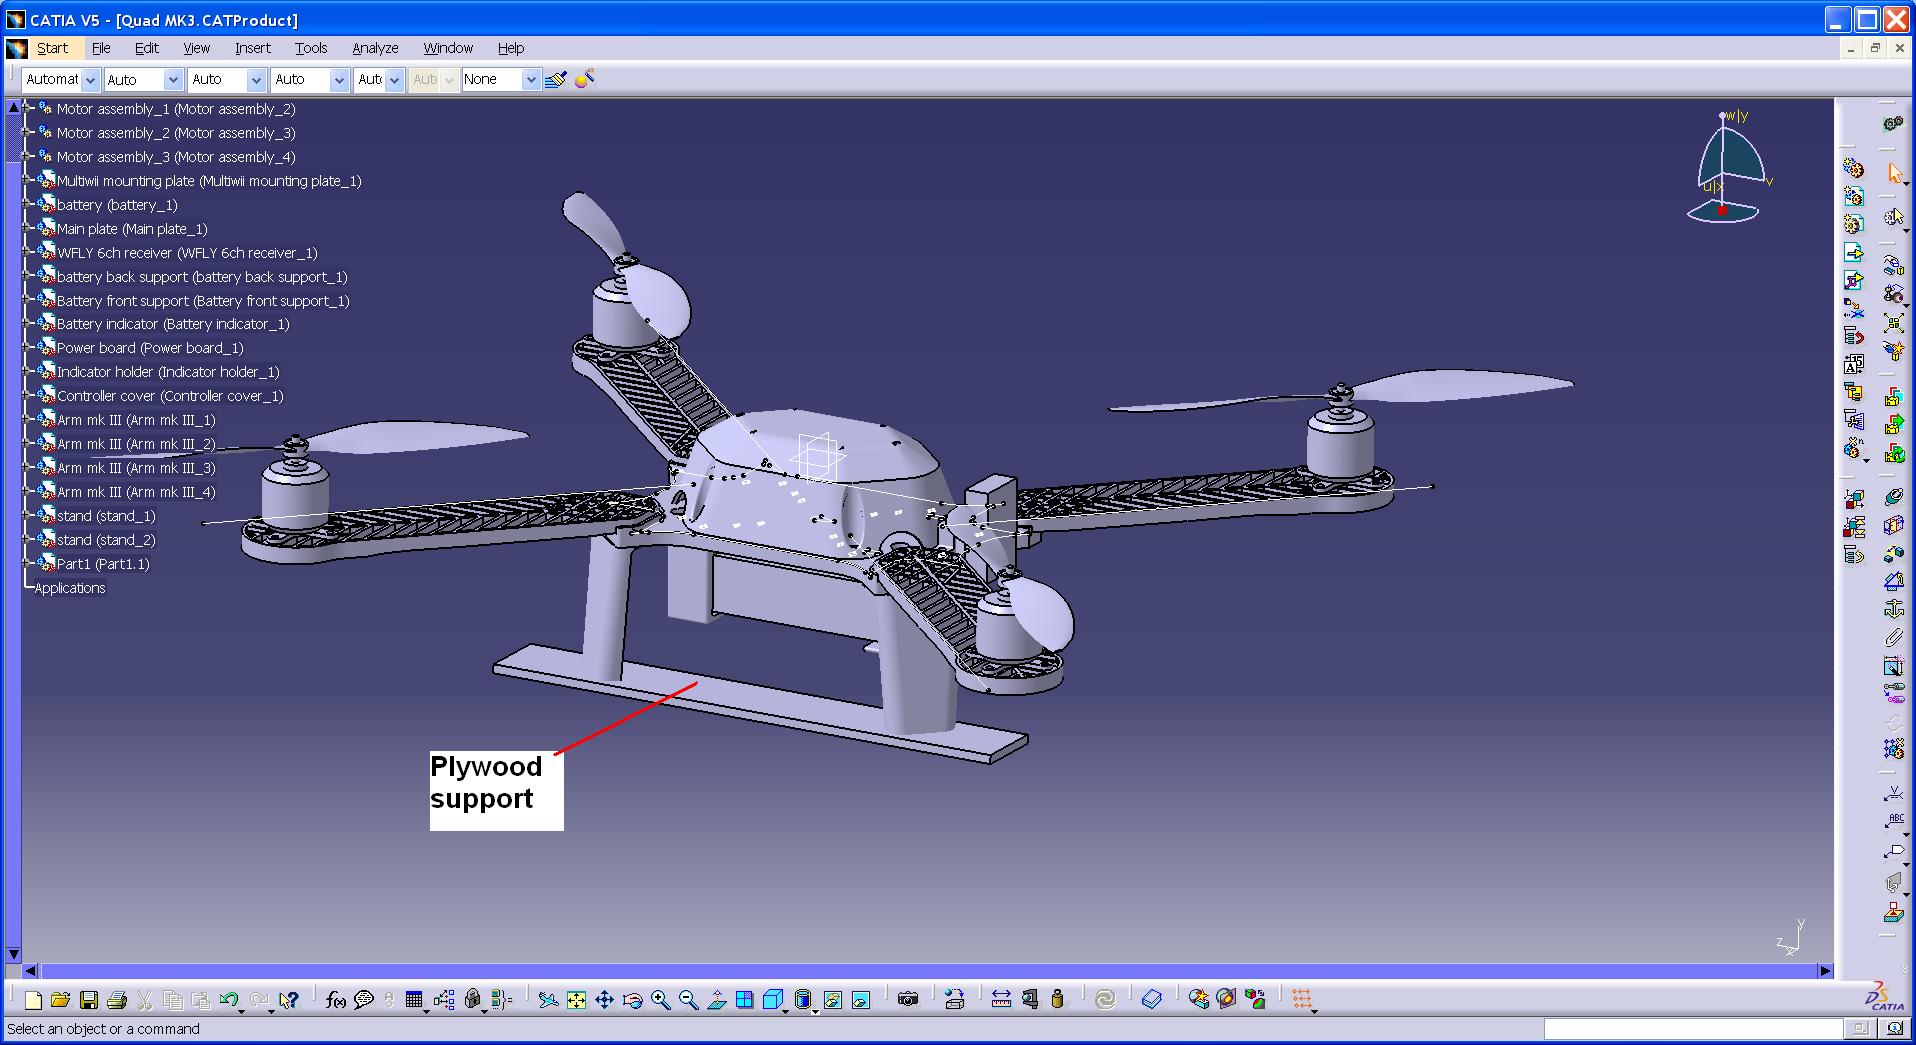Image resolution: width=1916 pixels, height=1045 pixels.
Task: Click the Fit All In icon
Action: click(x=576, y=999)
